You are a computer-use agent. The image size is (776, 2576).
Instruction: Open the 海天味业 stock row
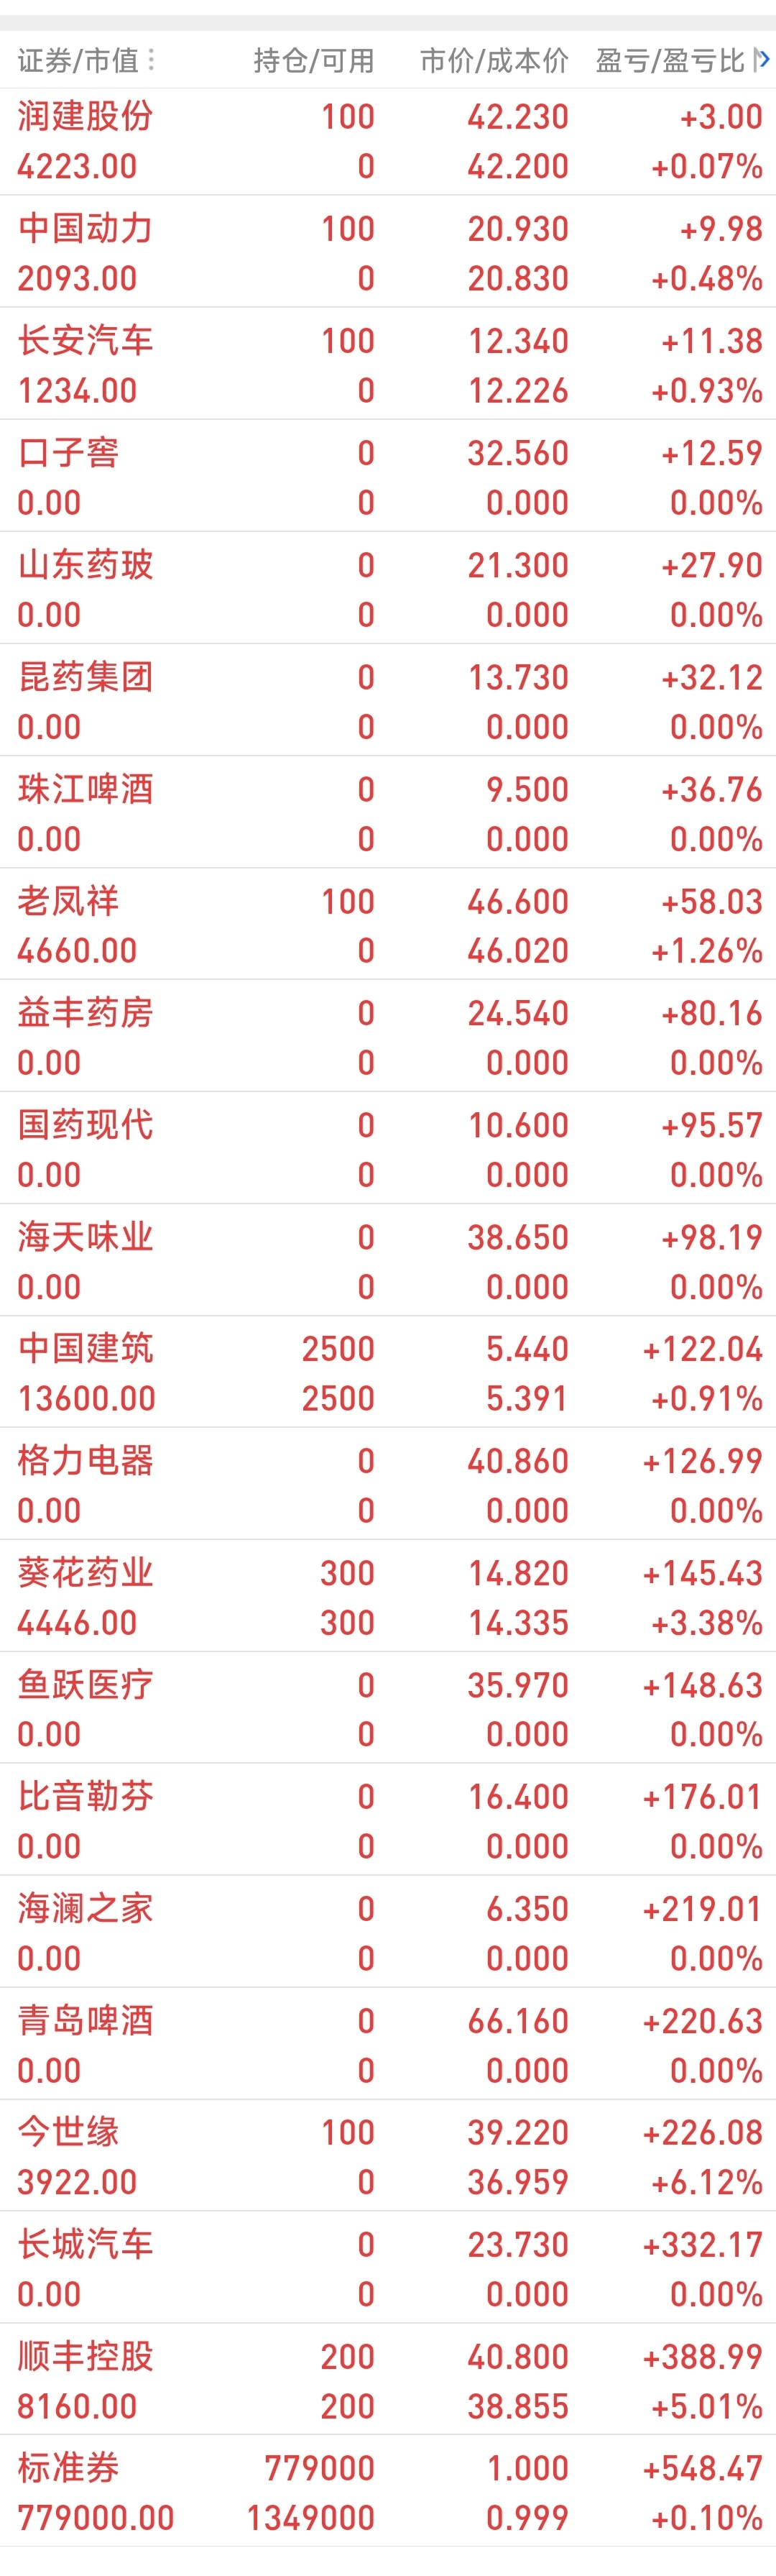pyautogui.click(x=388, y=1261)
